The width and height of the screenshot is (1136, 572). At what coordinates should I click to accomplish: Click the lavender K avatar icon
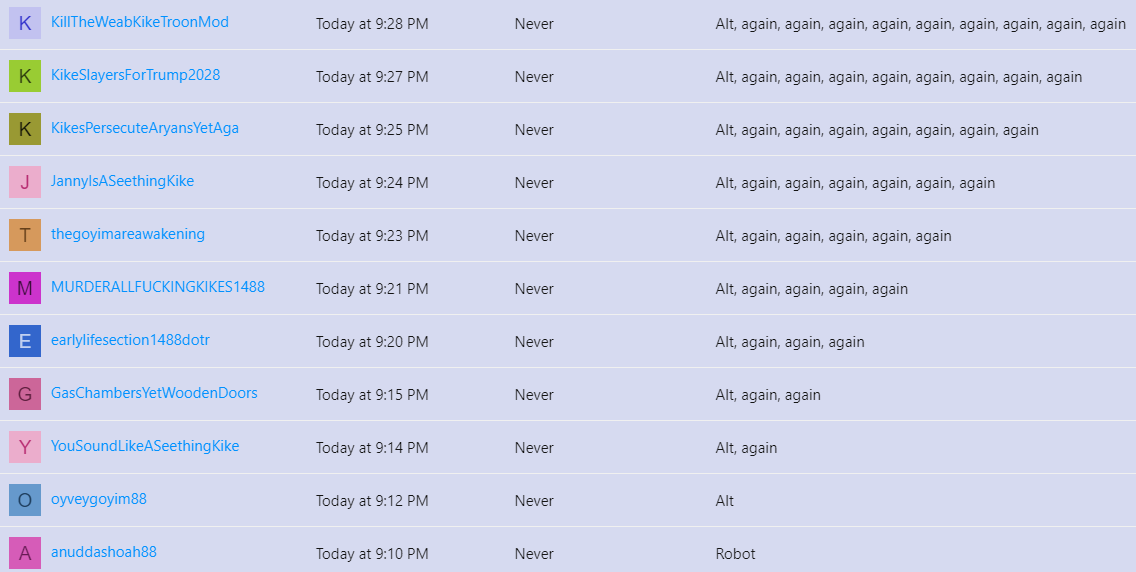click(x=25, y=23)
